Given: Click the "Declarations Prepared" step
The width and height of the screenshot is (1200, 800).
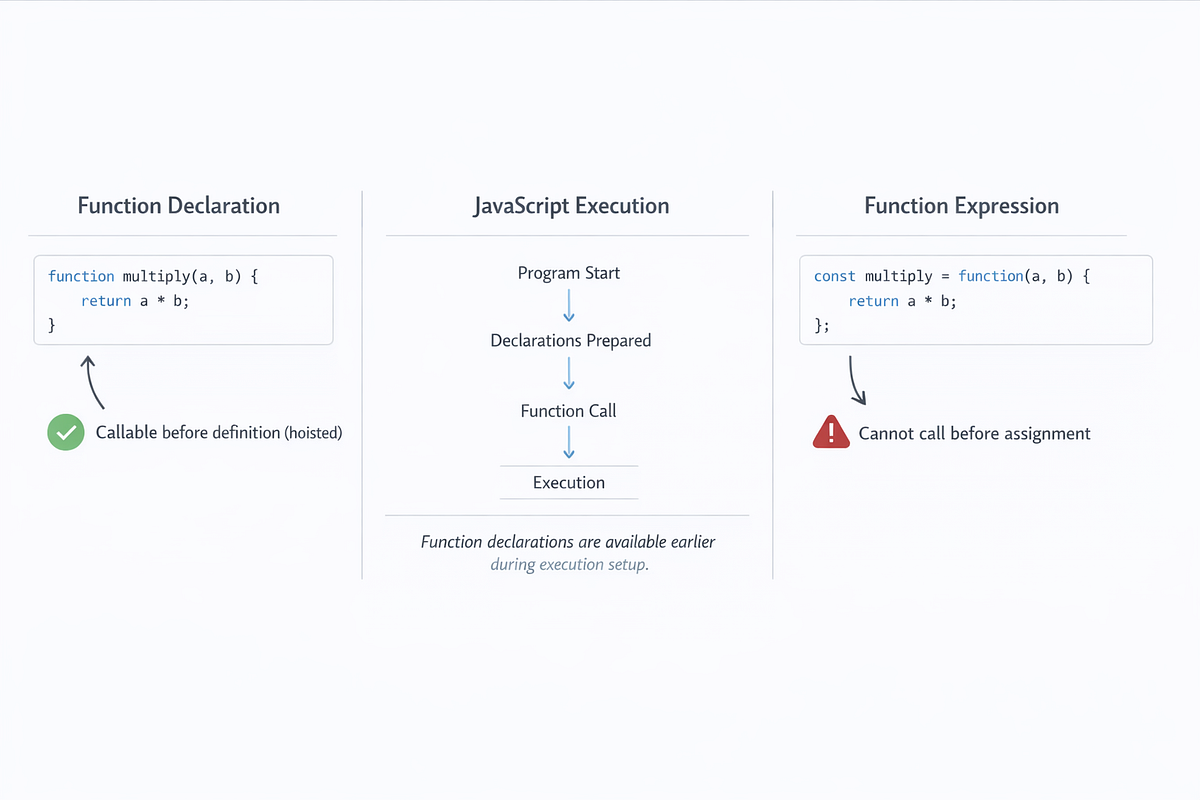Looking at the screenshot, I should 570,341.
